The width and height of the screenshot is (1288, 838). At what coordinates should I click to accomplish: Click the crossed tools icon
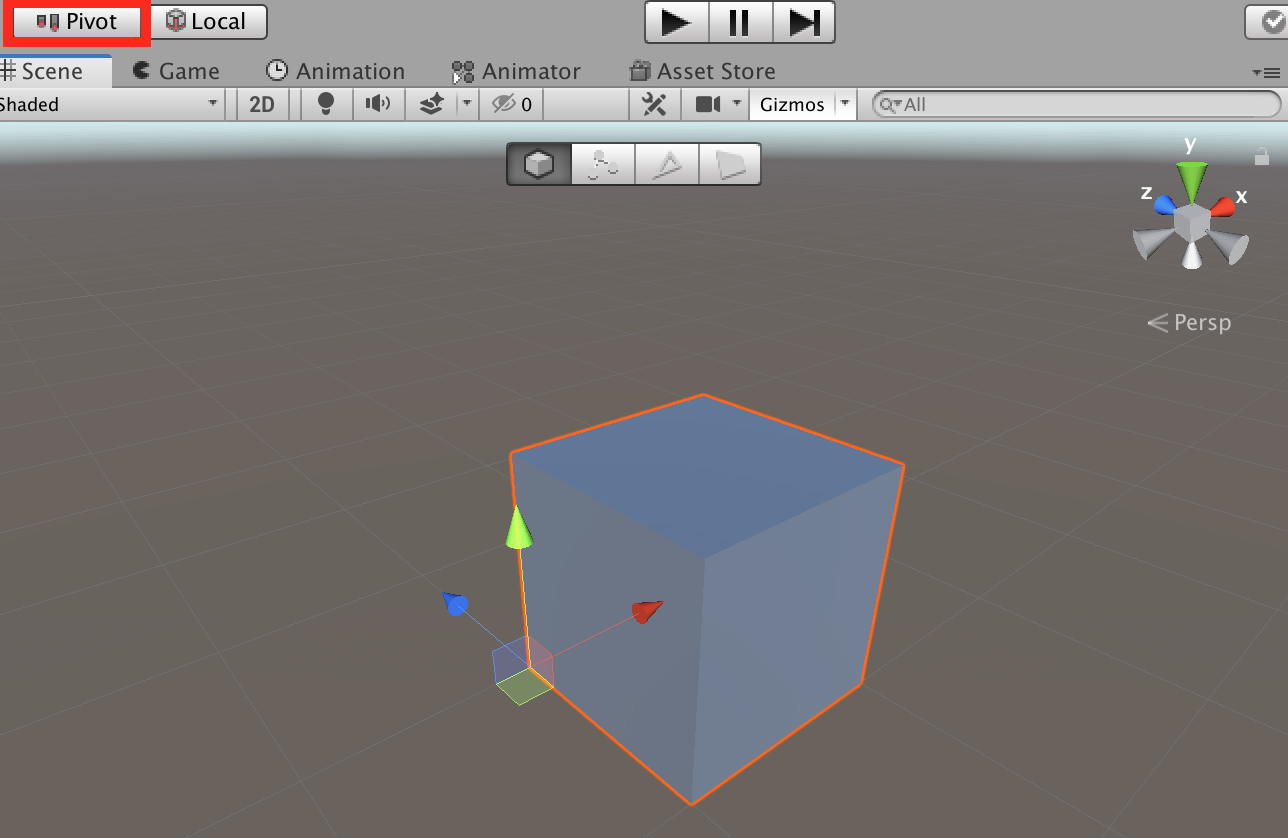[654, 104]
